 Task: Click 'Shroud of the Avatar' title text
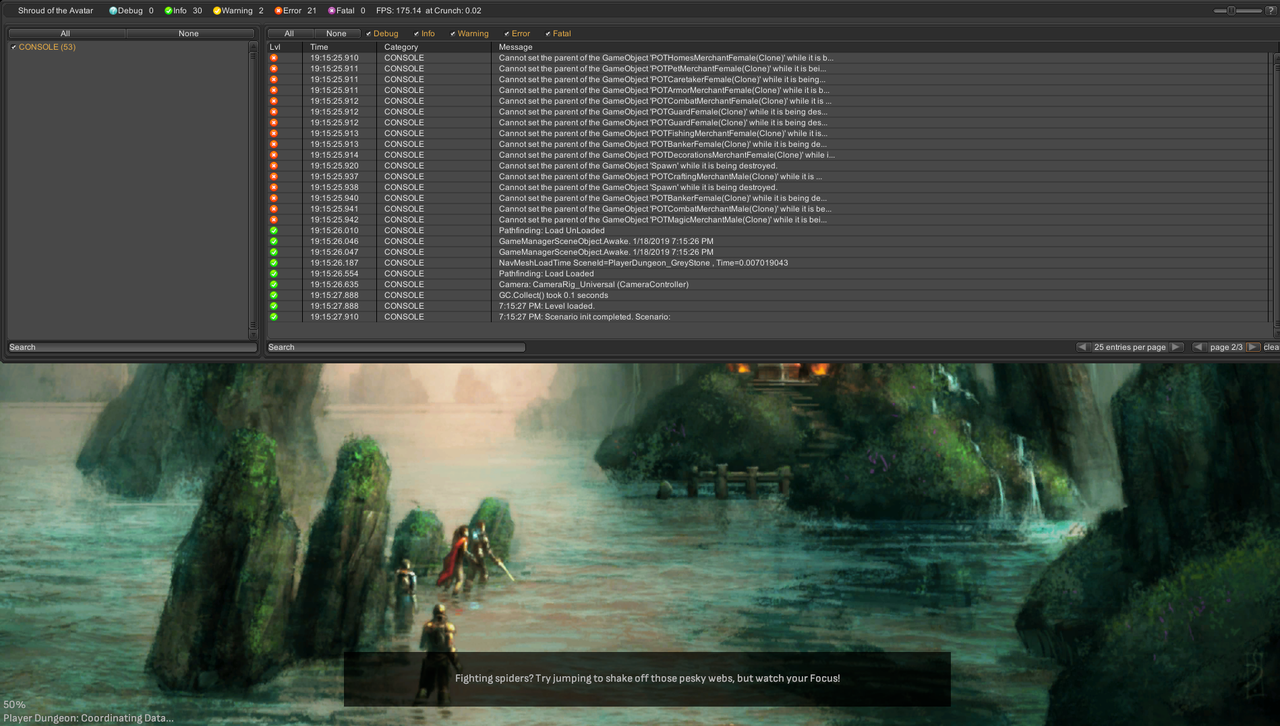coord(55,11)
